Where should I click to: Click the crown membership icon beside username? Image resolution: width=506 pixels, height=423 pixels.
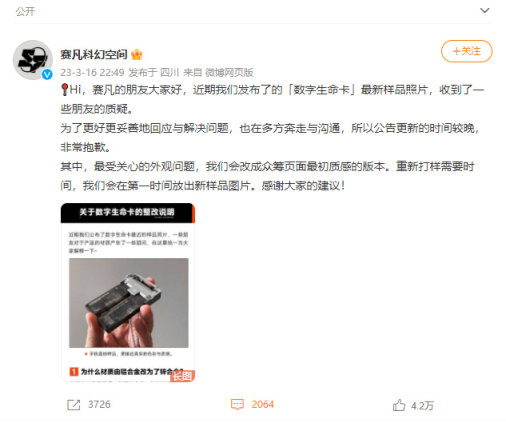(x=137, y=54)
